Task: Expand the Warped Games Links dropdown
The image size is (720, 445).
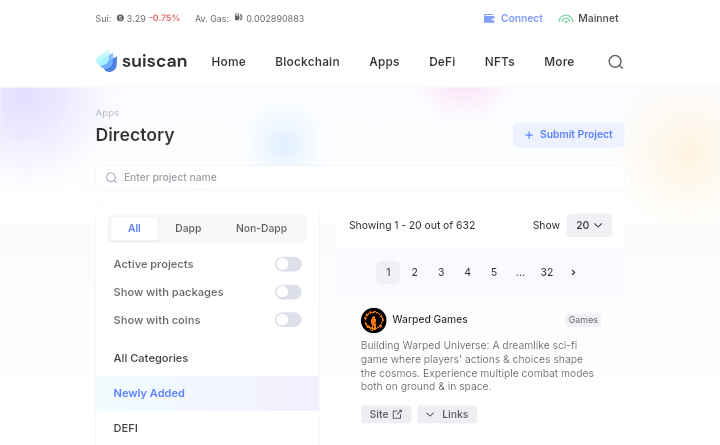Action: 447,414
